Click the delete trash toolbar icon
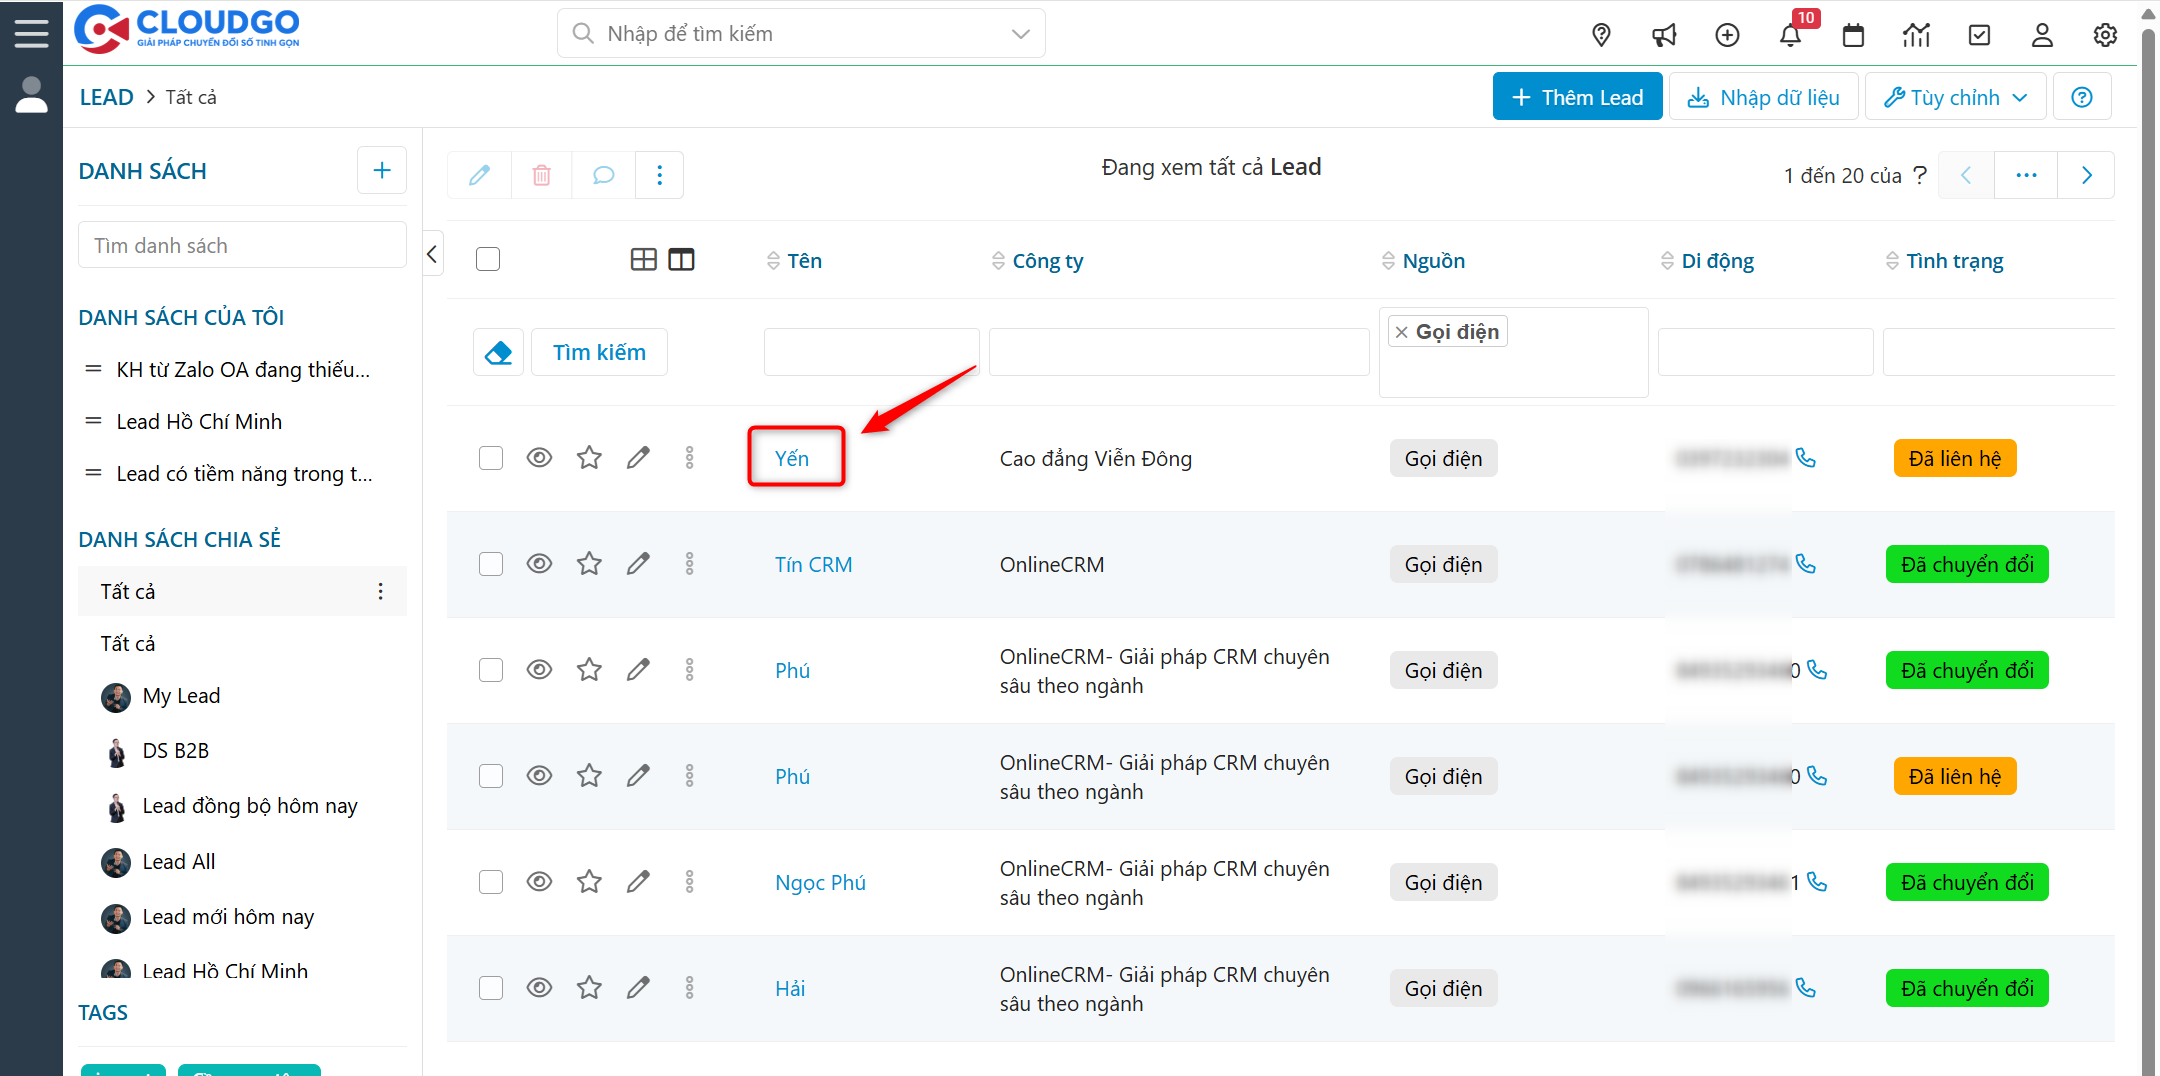 pos(541,175)
